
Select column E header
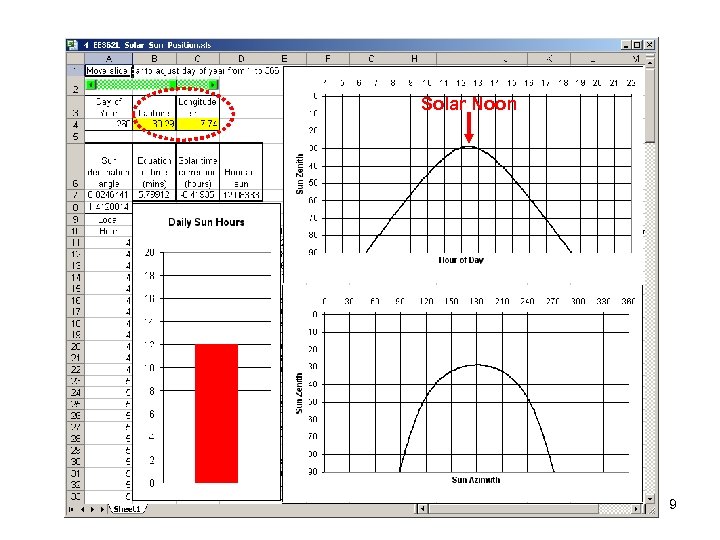(x=284, y=59)
